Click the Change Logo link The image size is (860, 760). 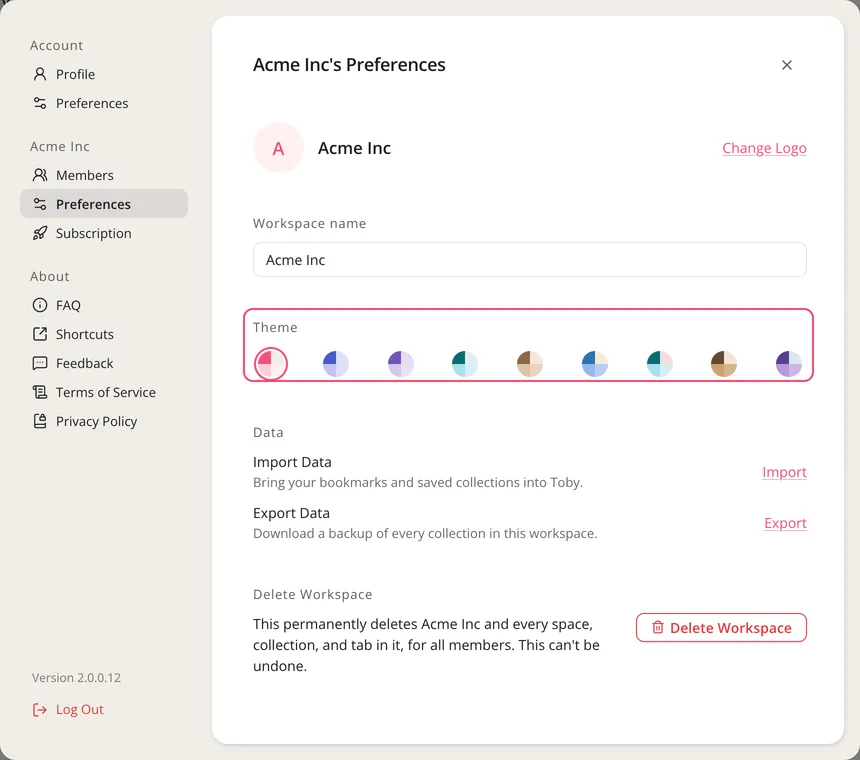click(764, 148)
